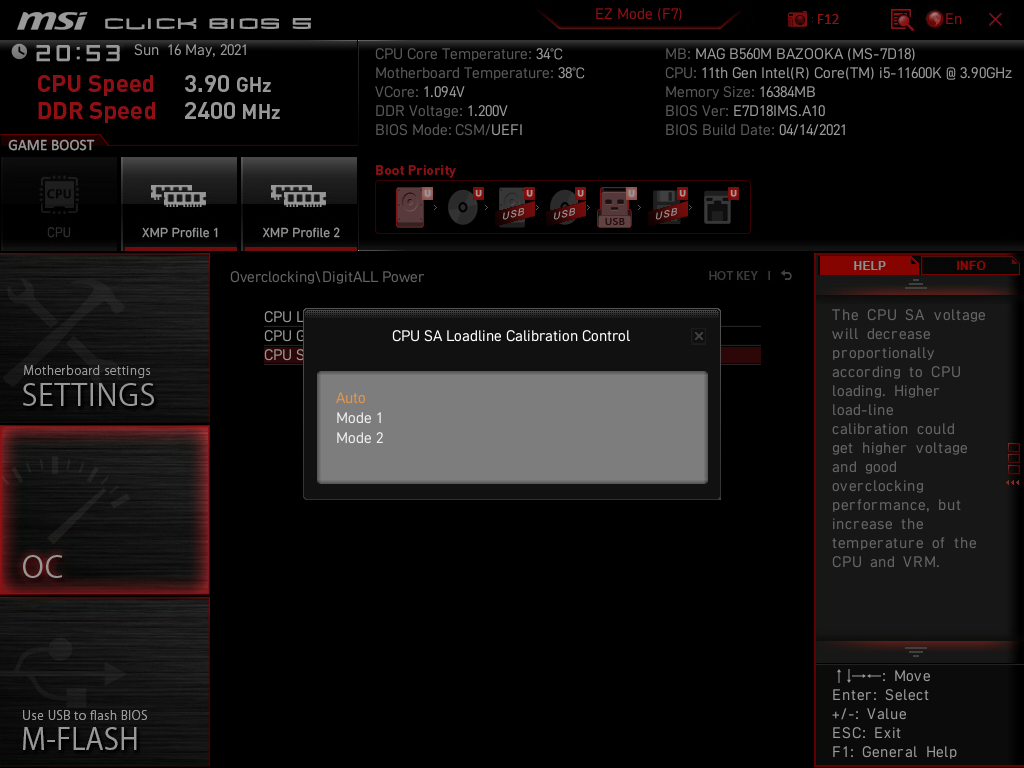1024x768 pixels.
Task: Toggle the Game Boost CPU button
Action: 59,204
